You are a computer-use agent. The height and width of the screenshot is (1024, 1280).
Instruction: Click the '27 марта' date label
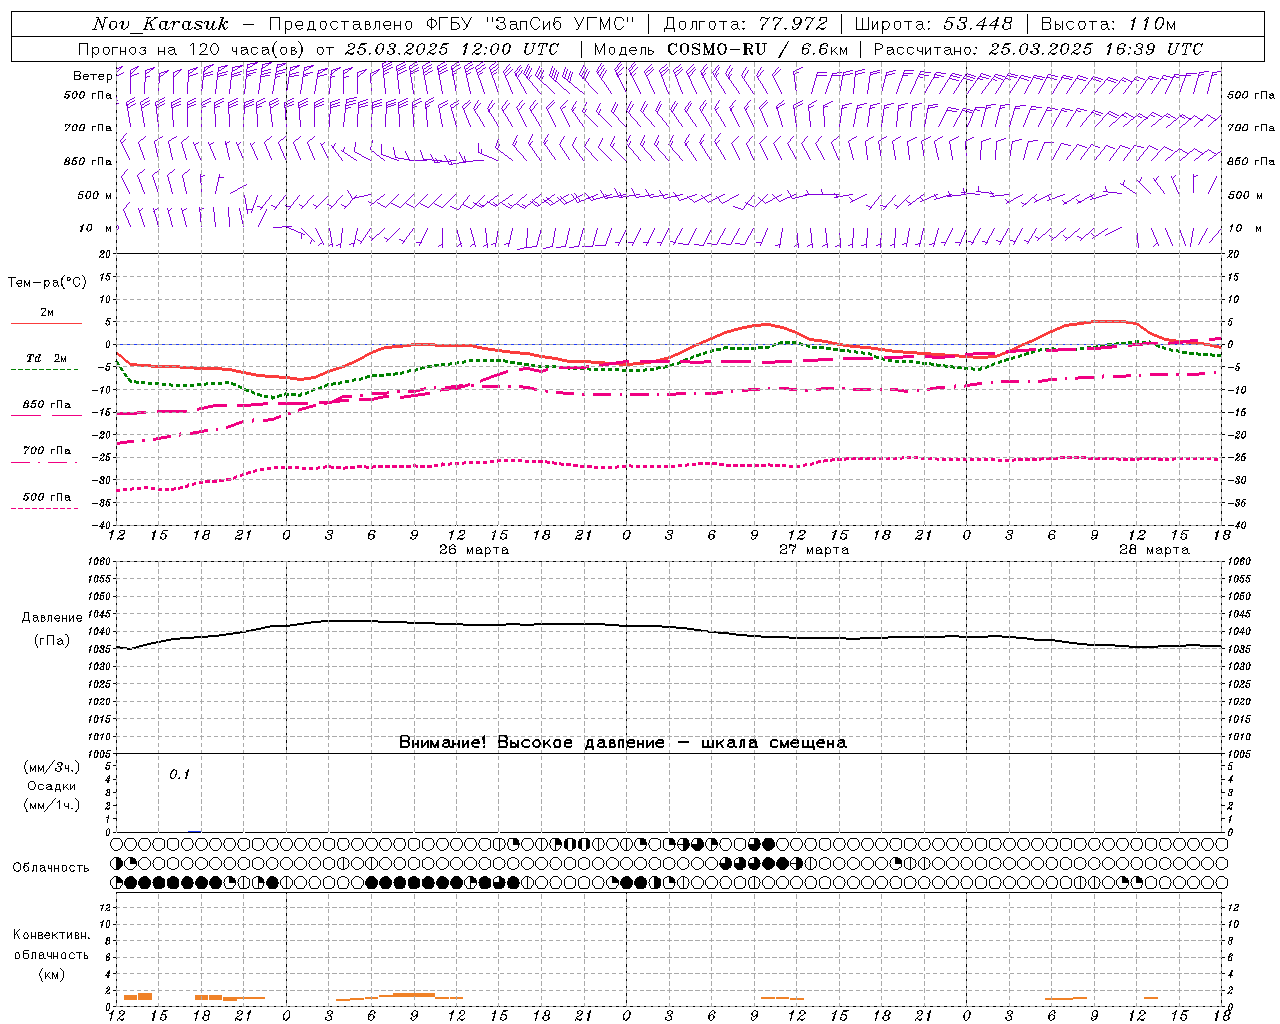click(x=814, y=550)
